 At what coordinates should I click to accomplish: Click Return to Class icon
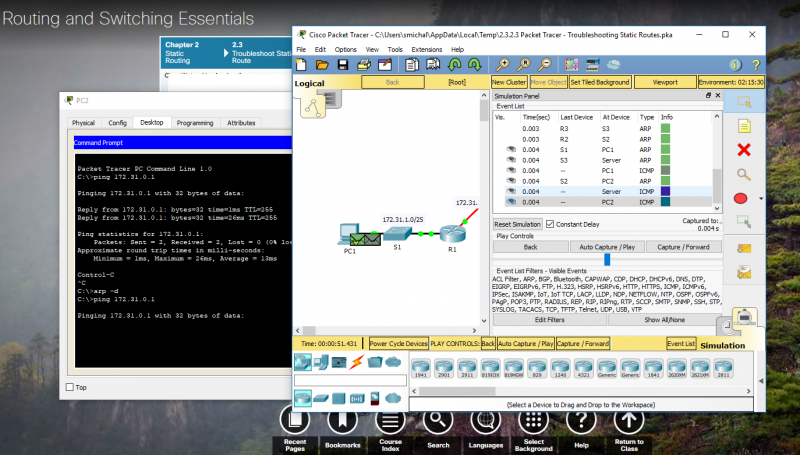click(x=629, y=421)
